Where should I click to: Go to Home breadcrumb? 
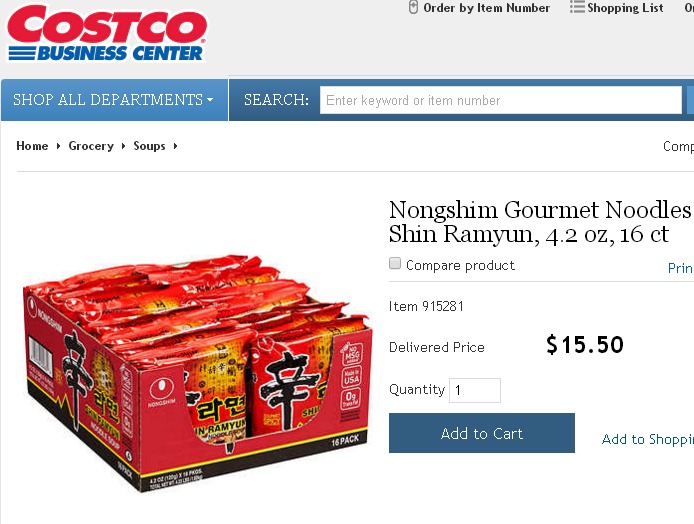pyautogui.click(x=32, y=146)
